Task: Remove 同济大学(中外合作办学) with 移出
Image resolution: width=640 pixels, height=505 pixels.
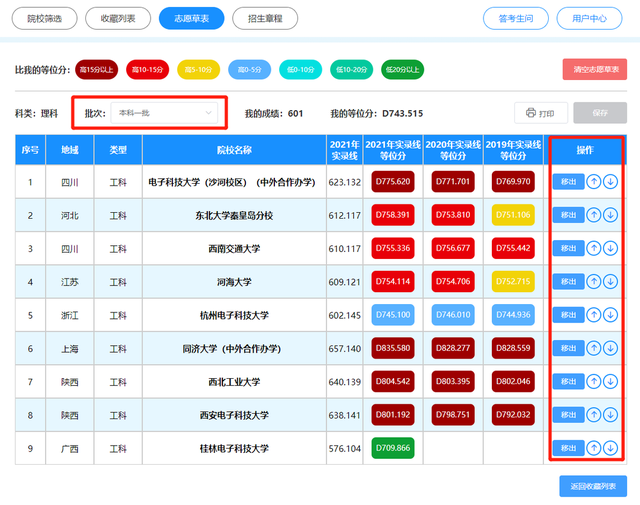Action: (568, 348)
